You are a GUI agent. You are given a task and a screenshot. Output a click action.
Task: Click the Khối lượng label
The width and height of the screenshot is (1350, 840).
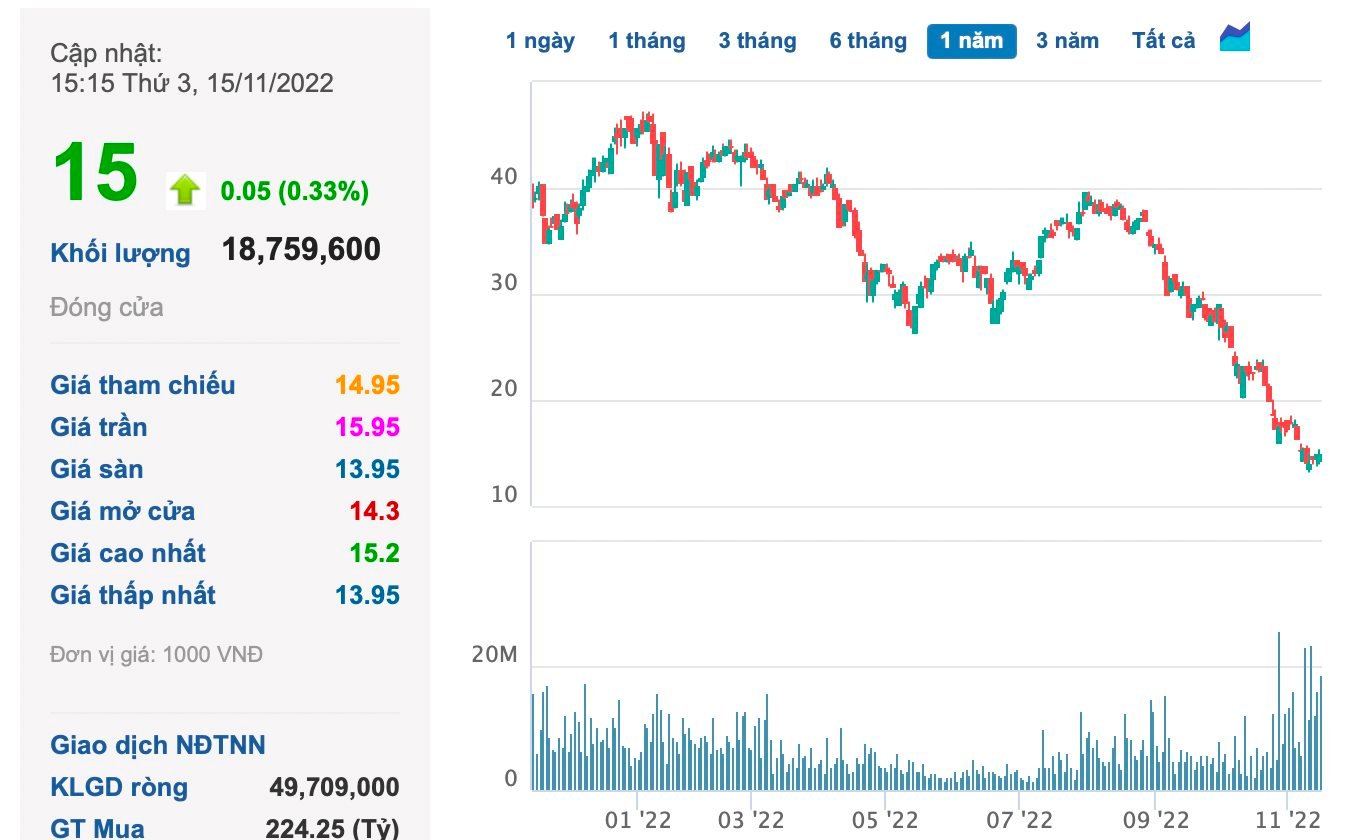coord(120,253)
